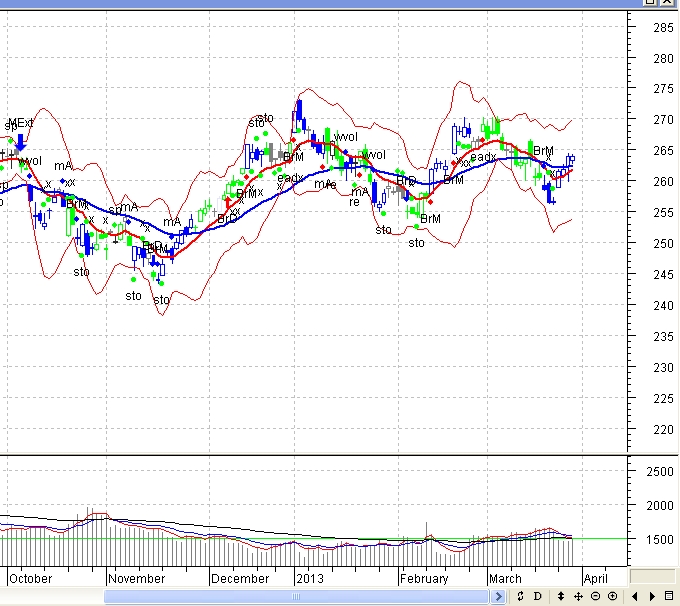Click the vertical stretch arrows icon

tap(561, 597)
